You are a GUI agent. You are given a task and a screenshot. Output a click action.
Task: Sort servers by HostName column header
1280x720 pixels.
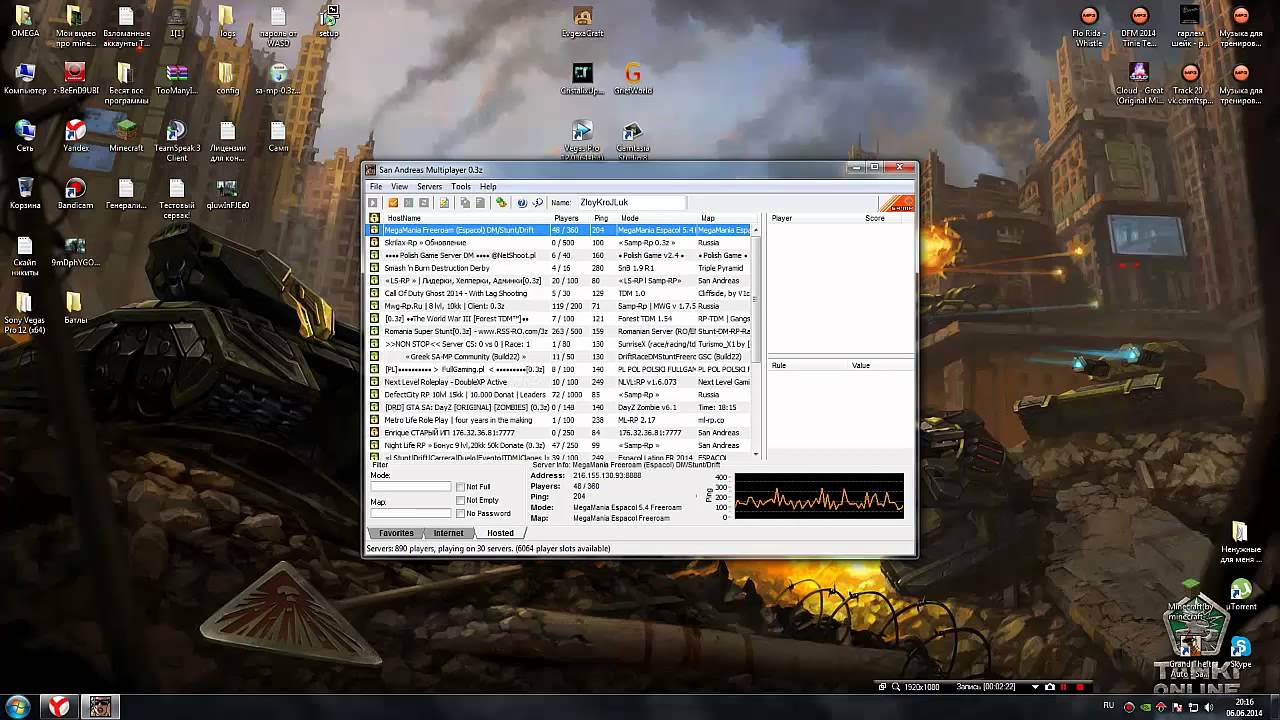(467, 218)
